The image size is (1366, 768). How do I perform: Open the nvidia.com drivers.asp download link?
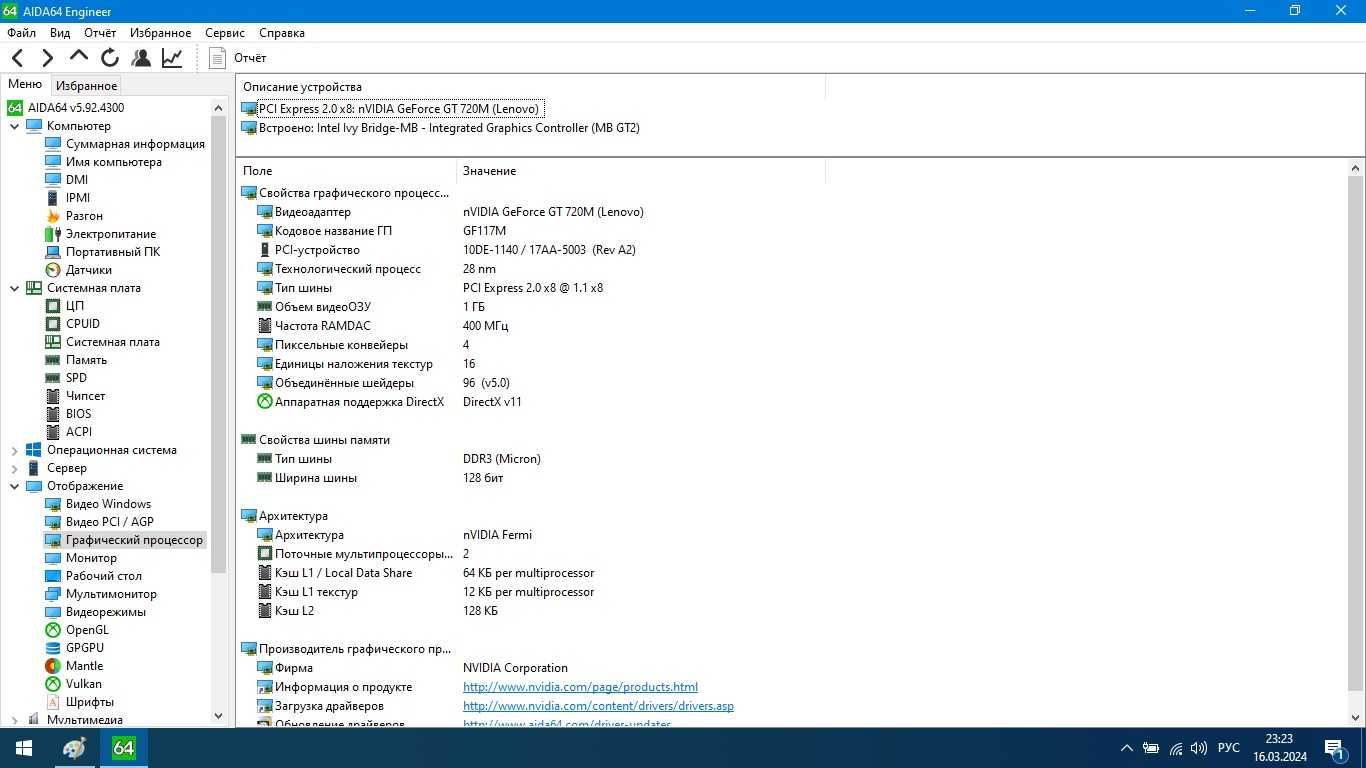click(598, 706)
